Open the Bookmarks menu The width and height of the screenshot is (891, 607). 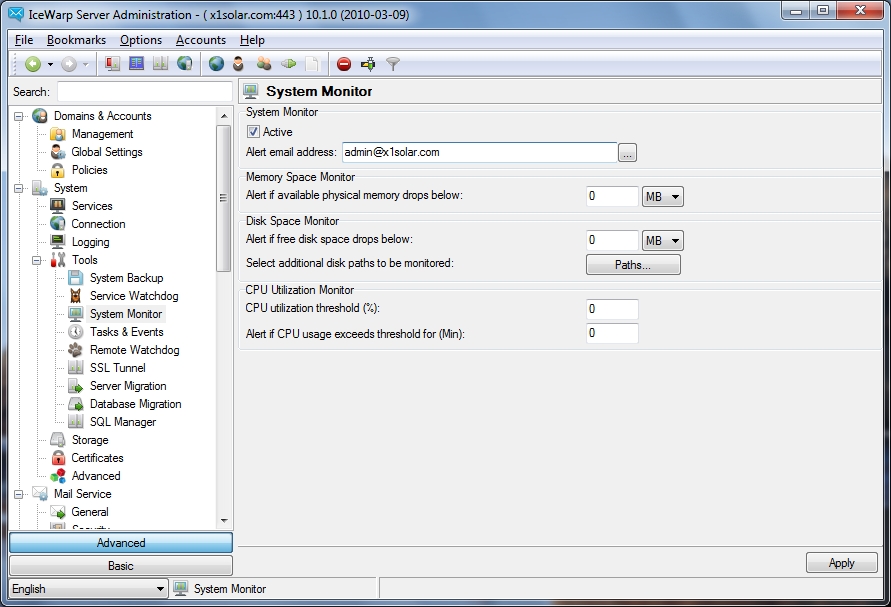[x=76, y=40]
